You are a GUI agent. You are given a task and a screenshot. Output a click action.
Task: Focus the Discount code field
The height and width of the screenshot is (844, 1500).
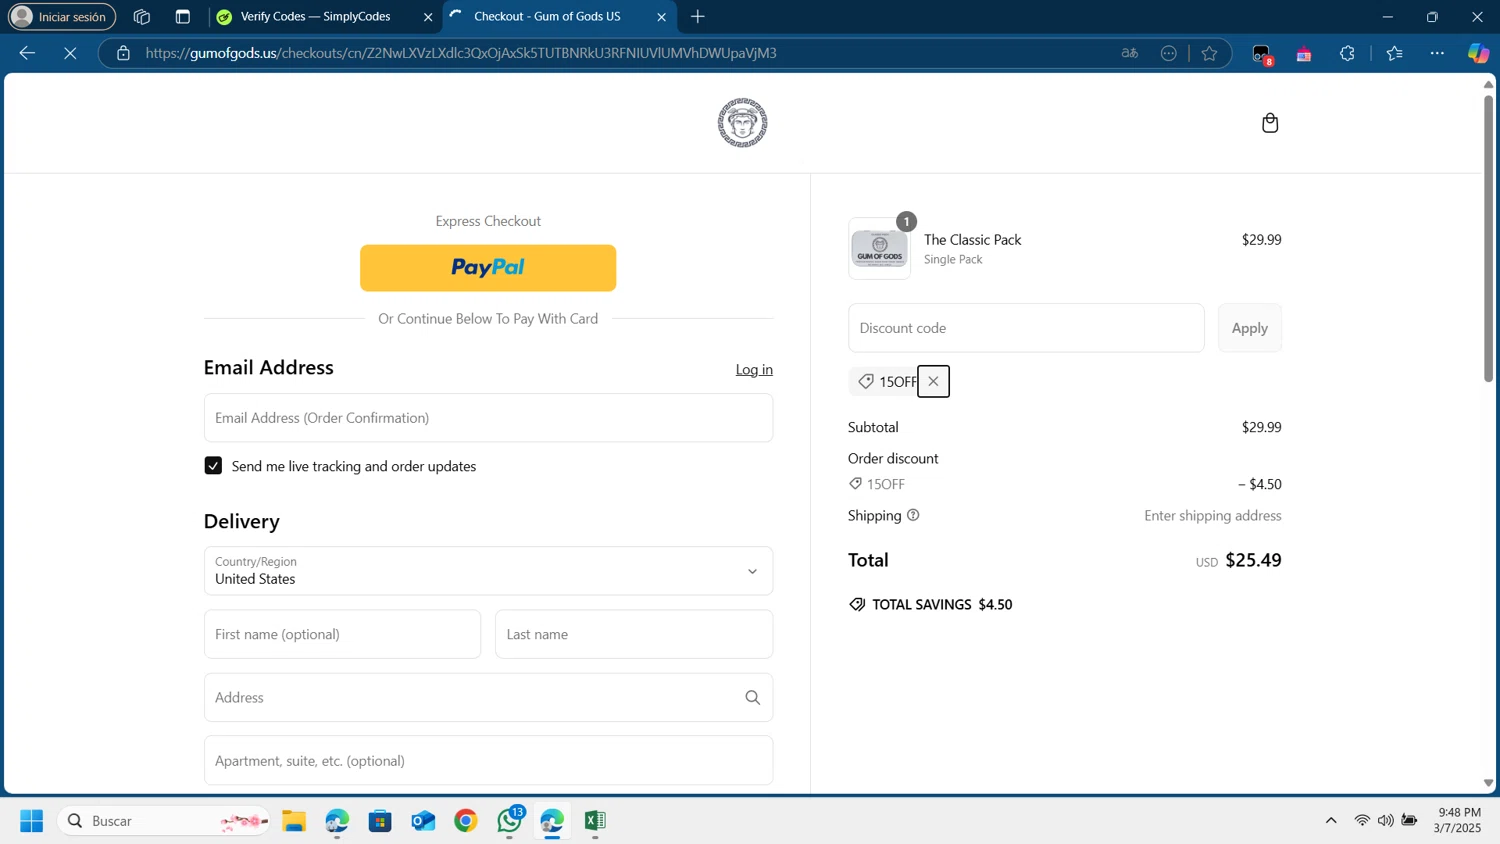tap(1026, 328)
